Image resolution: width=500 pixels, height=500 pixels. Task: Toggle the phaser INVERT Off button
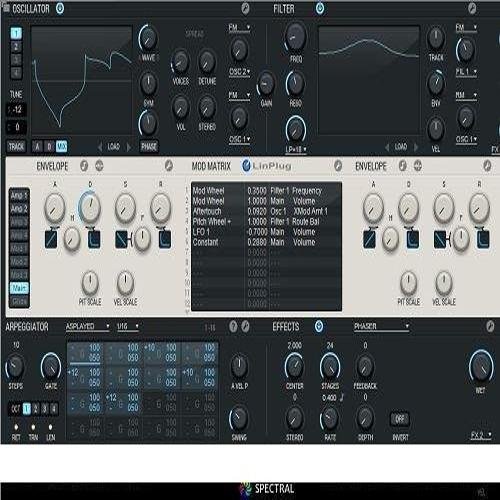pos(400,419)
